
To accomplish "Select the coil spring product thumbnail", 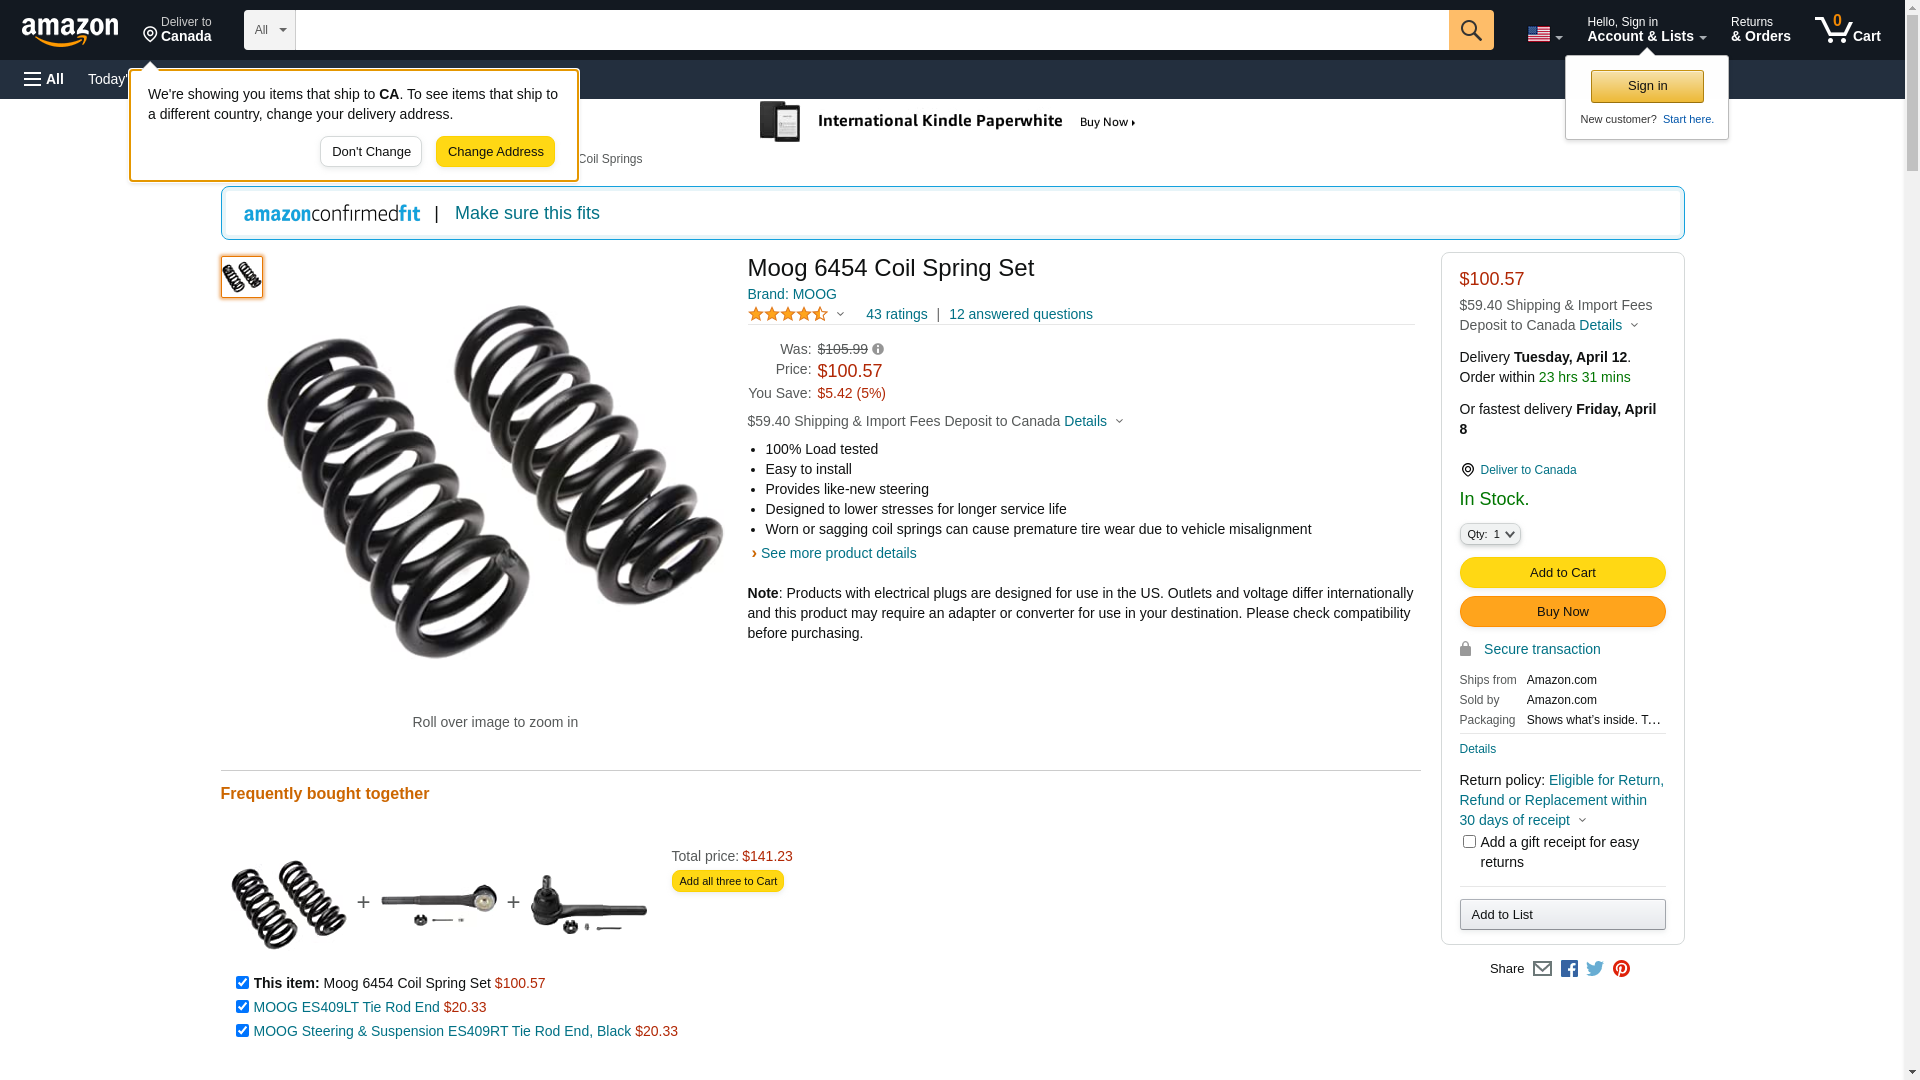I will 242,277.
